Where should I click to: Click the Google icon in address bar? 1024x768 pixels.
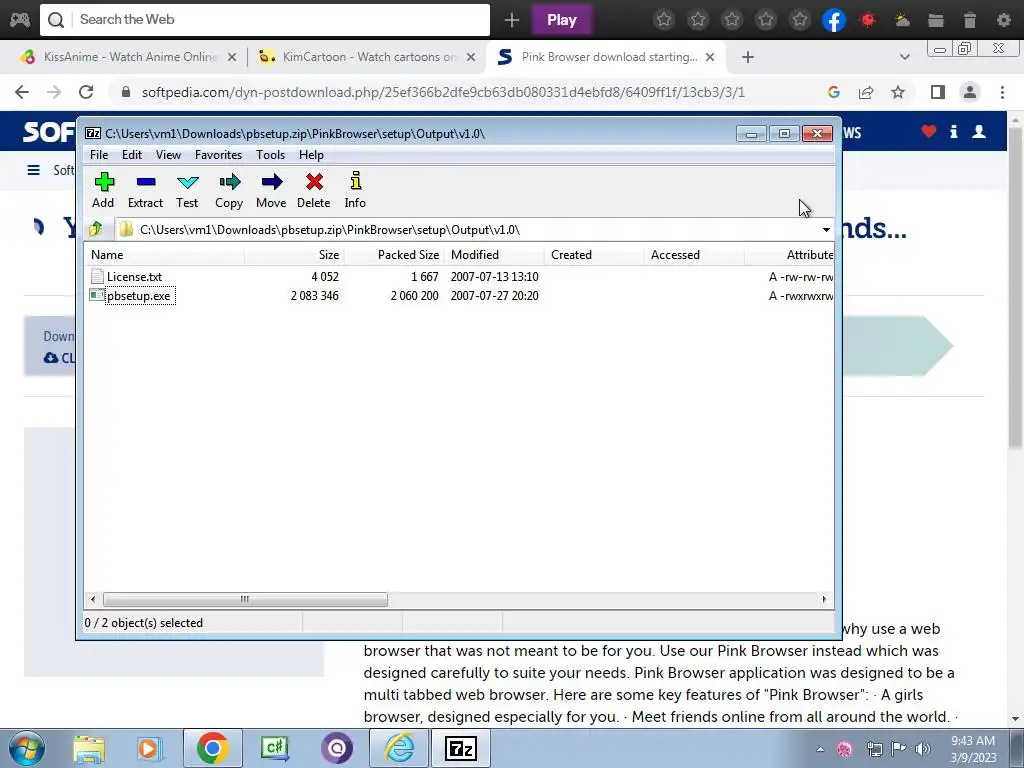(833, 92)
